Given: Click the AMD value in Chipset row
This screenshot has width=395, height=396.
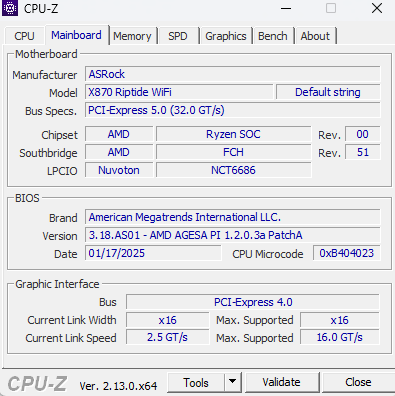Looking at the screenshot, I should (119, 134).
